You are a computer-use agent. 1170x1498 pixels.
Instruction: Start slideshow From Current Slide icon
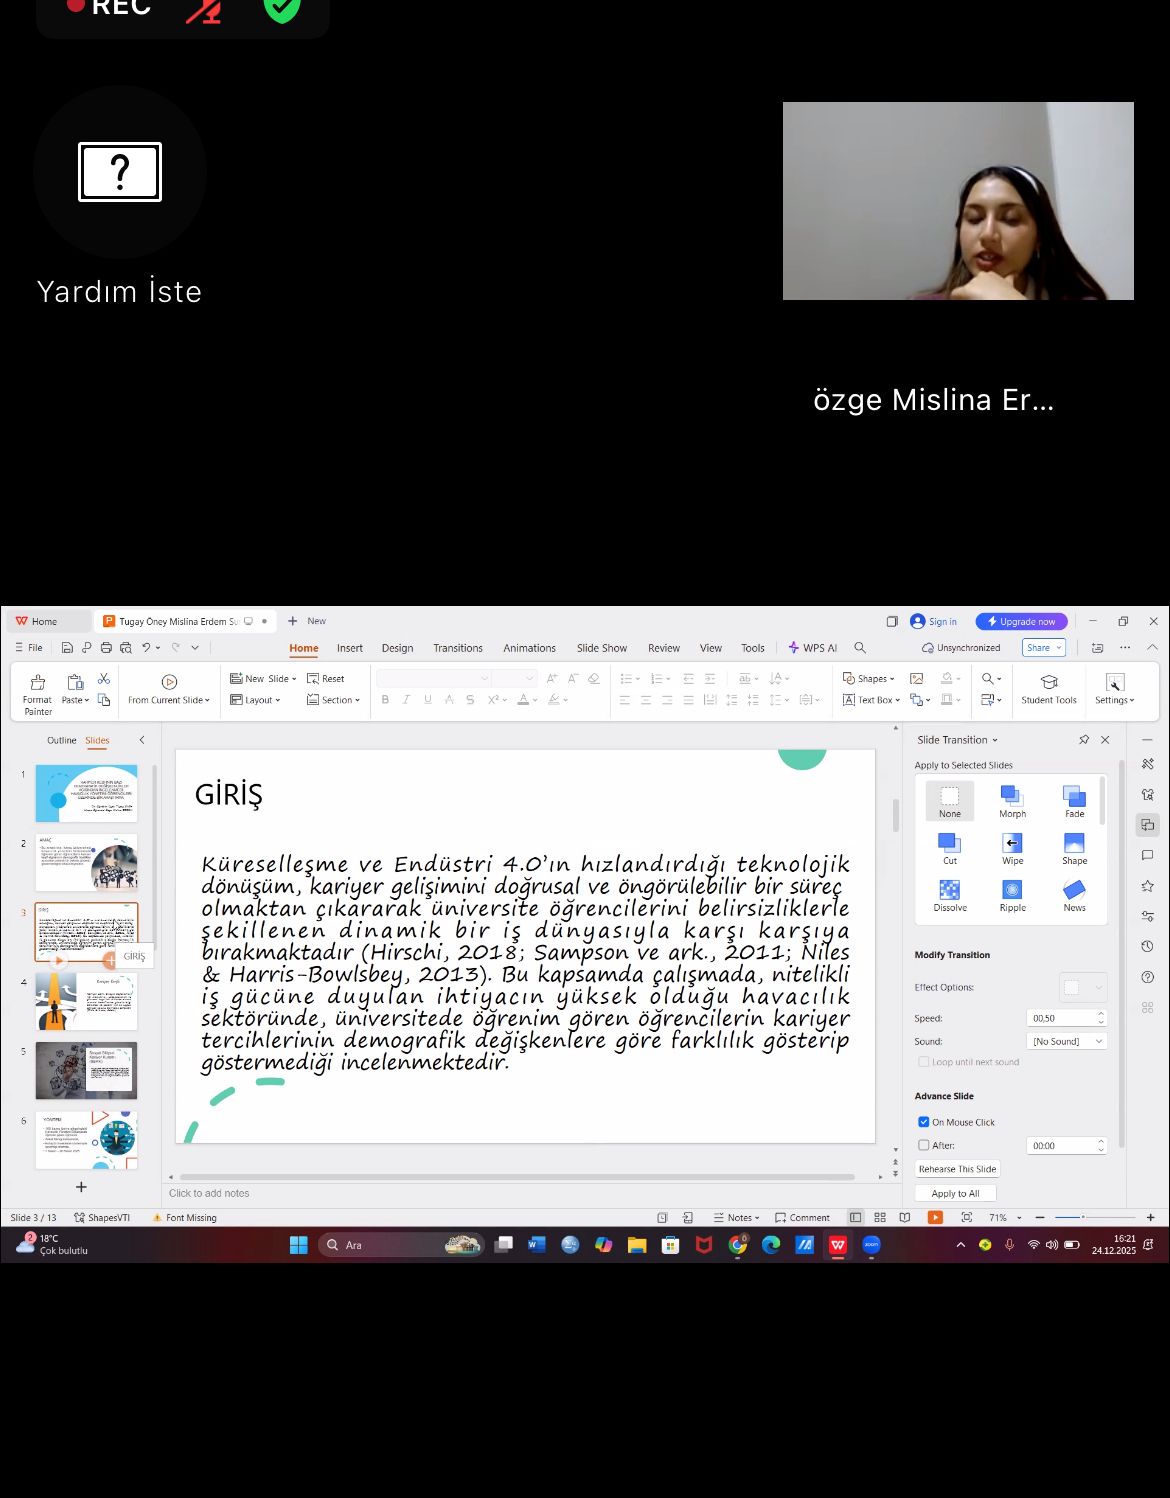169,682
